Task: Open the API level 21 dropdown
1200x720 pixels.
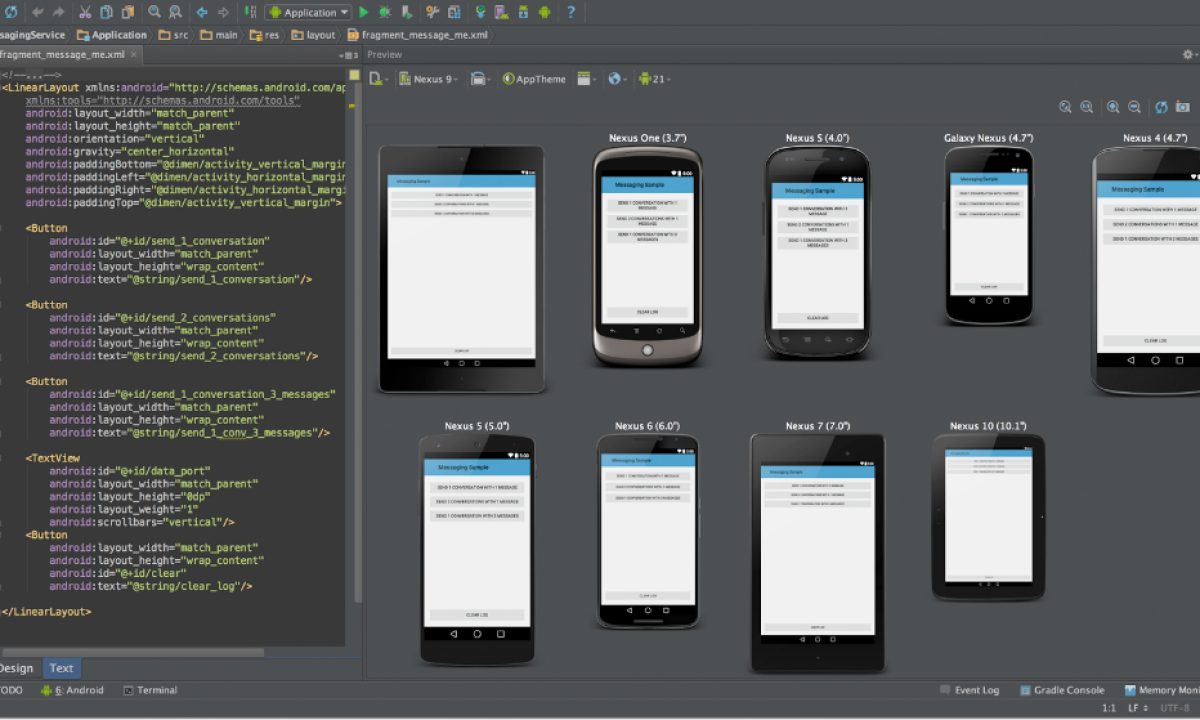Action: tap(654, 79)
